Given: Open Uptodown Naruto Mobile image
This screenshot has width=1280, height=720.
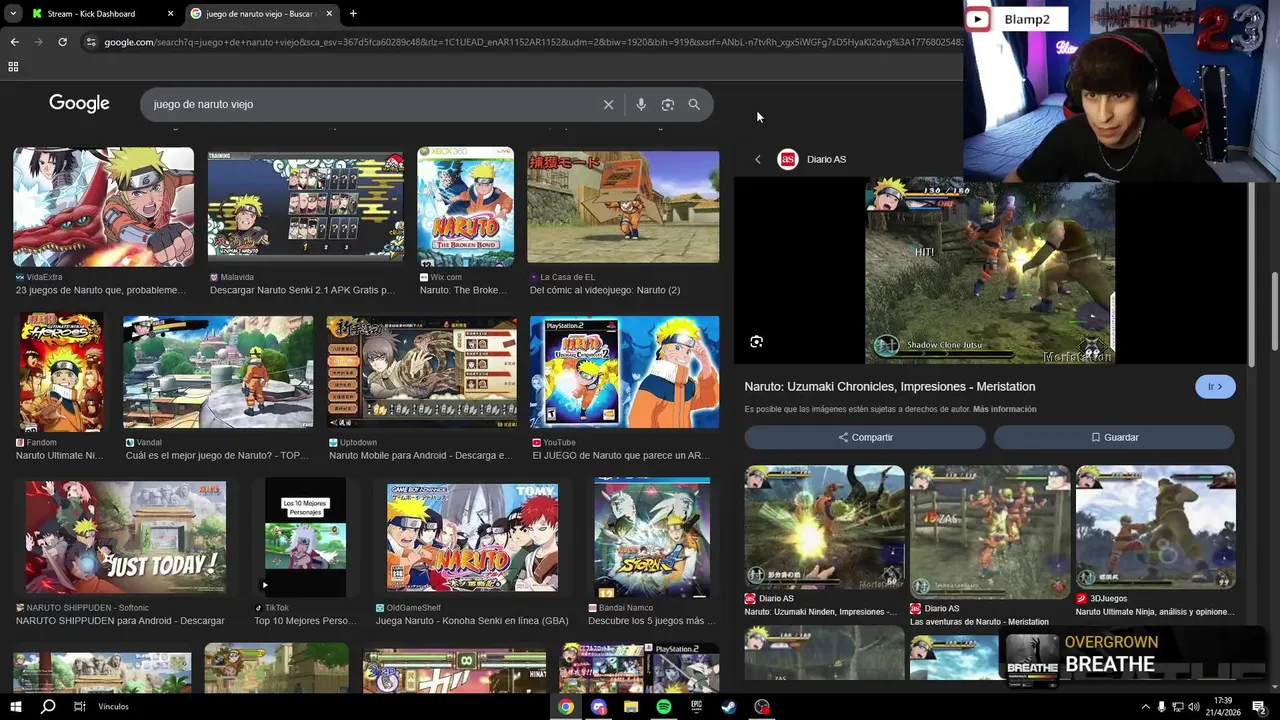Looking at the screenshot, I should [x=422, y=372].
